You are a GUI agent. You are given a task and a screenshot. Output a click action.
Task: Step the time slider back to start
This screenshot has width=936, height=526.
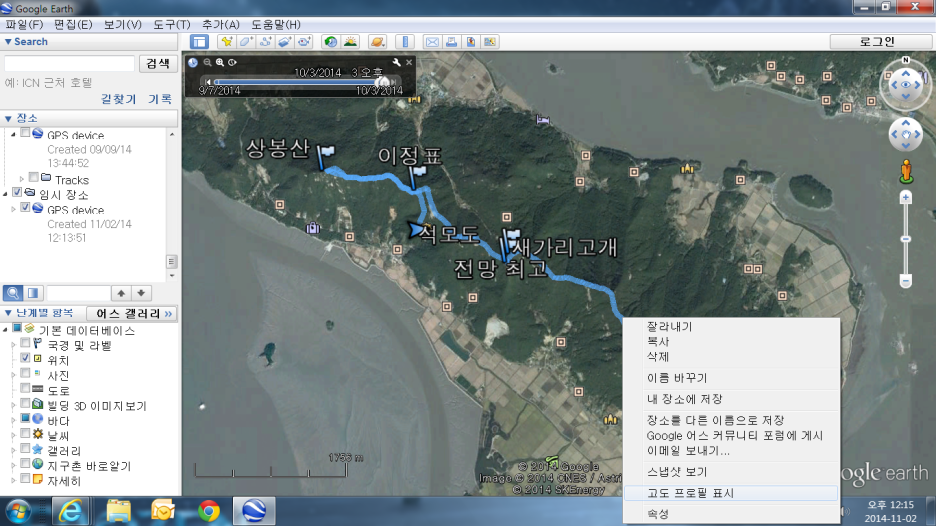[x=208, y=82]
